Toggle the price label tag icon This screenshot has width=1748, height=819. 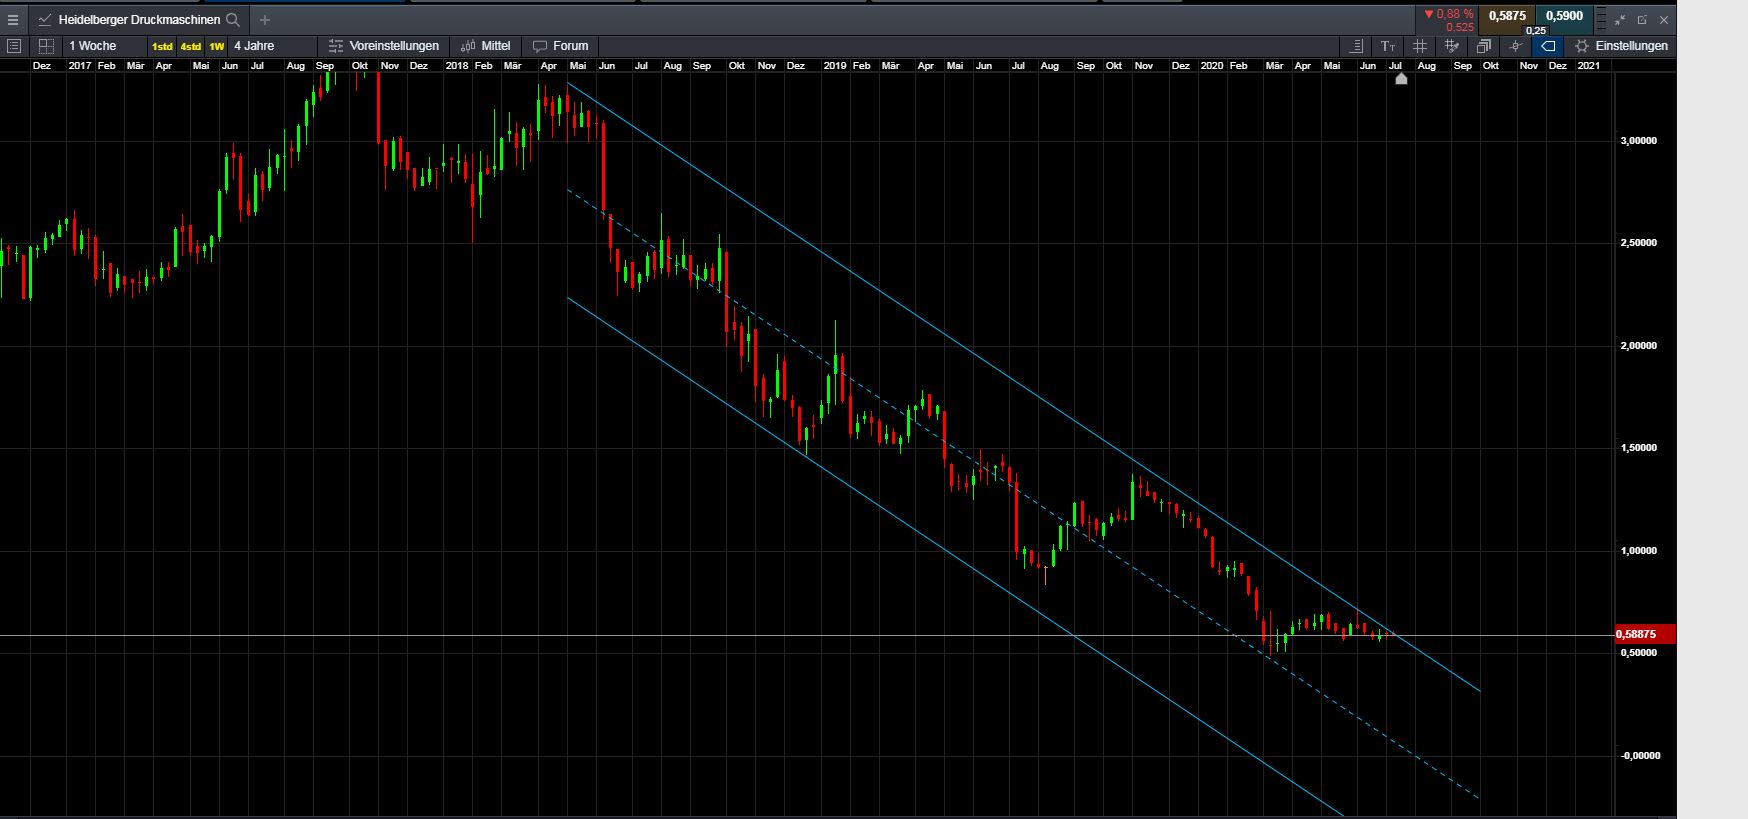coord(1548,46)
